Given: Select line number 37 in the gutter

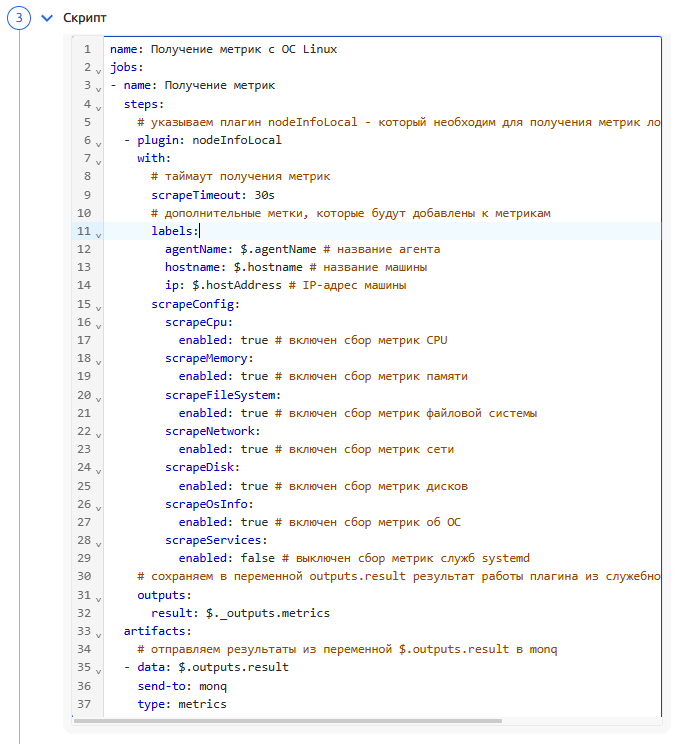Looking at the screenshot, I should tap(84, 704).
